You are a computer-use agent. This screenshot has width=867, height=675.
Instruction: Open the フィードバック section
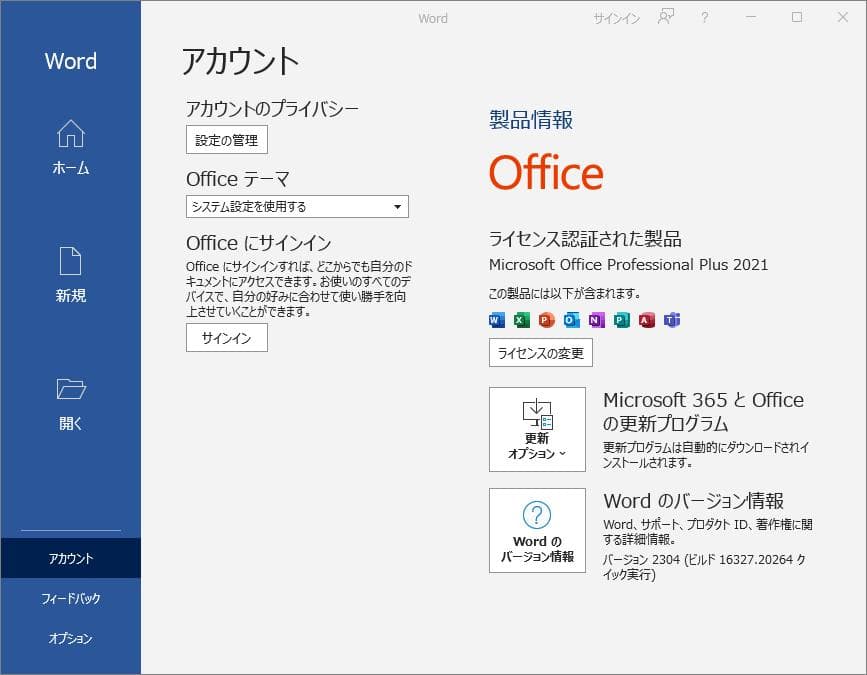[70, 599]
